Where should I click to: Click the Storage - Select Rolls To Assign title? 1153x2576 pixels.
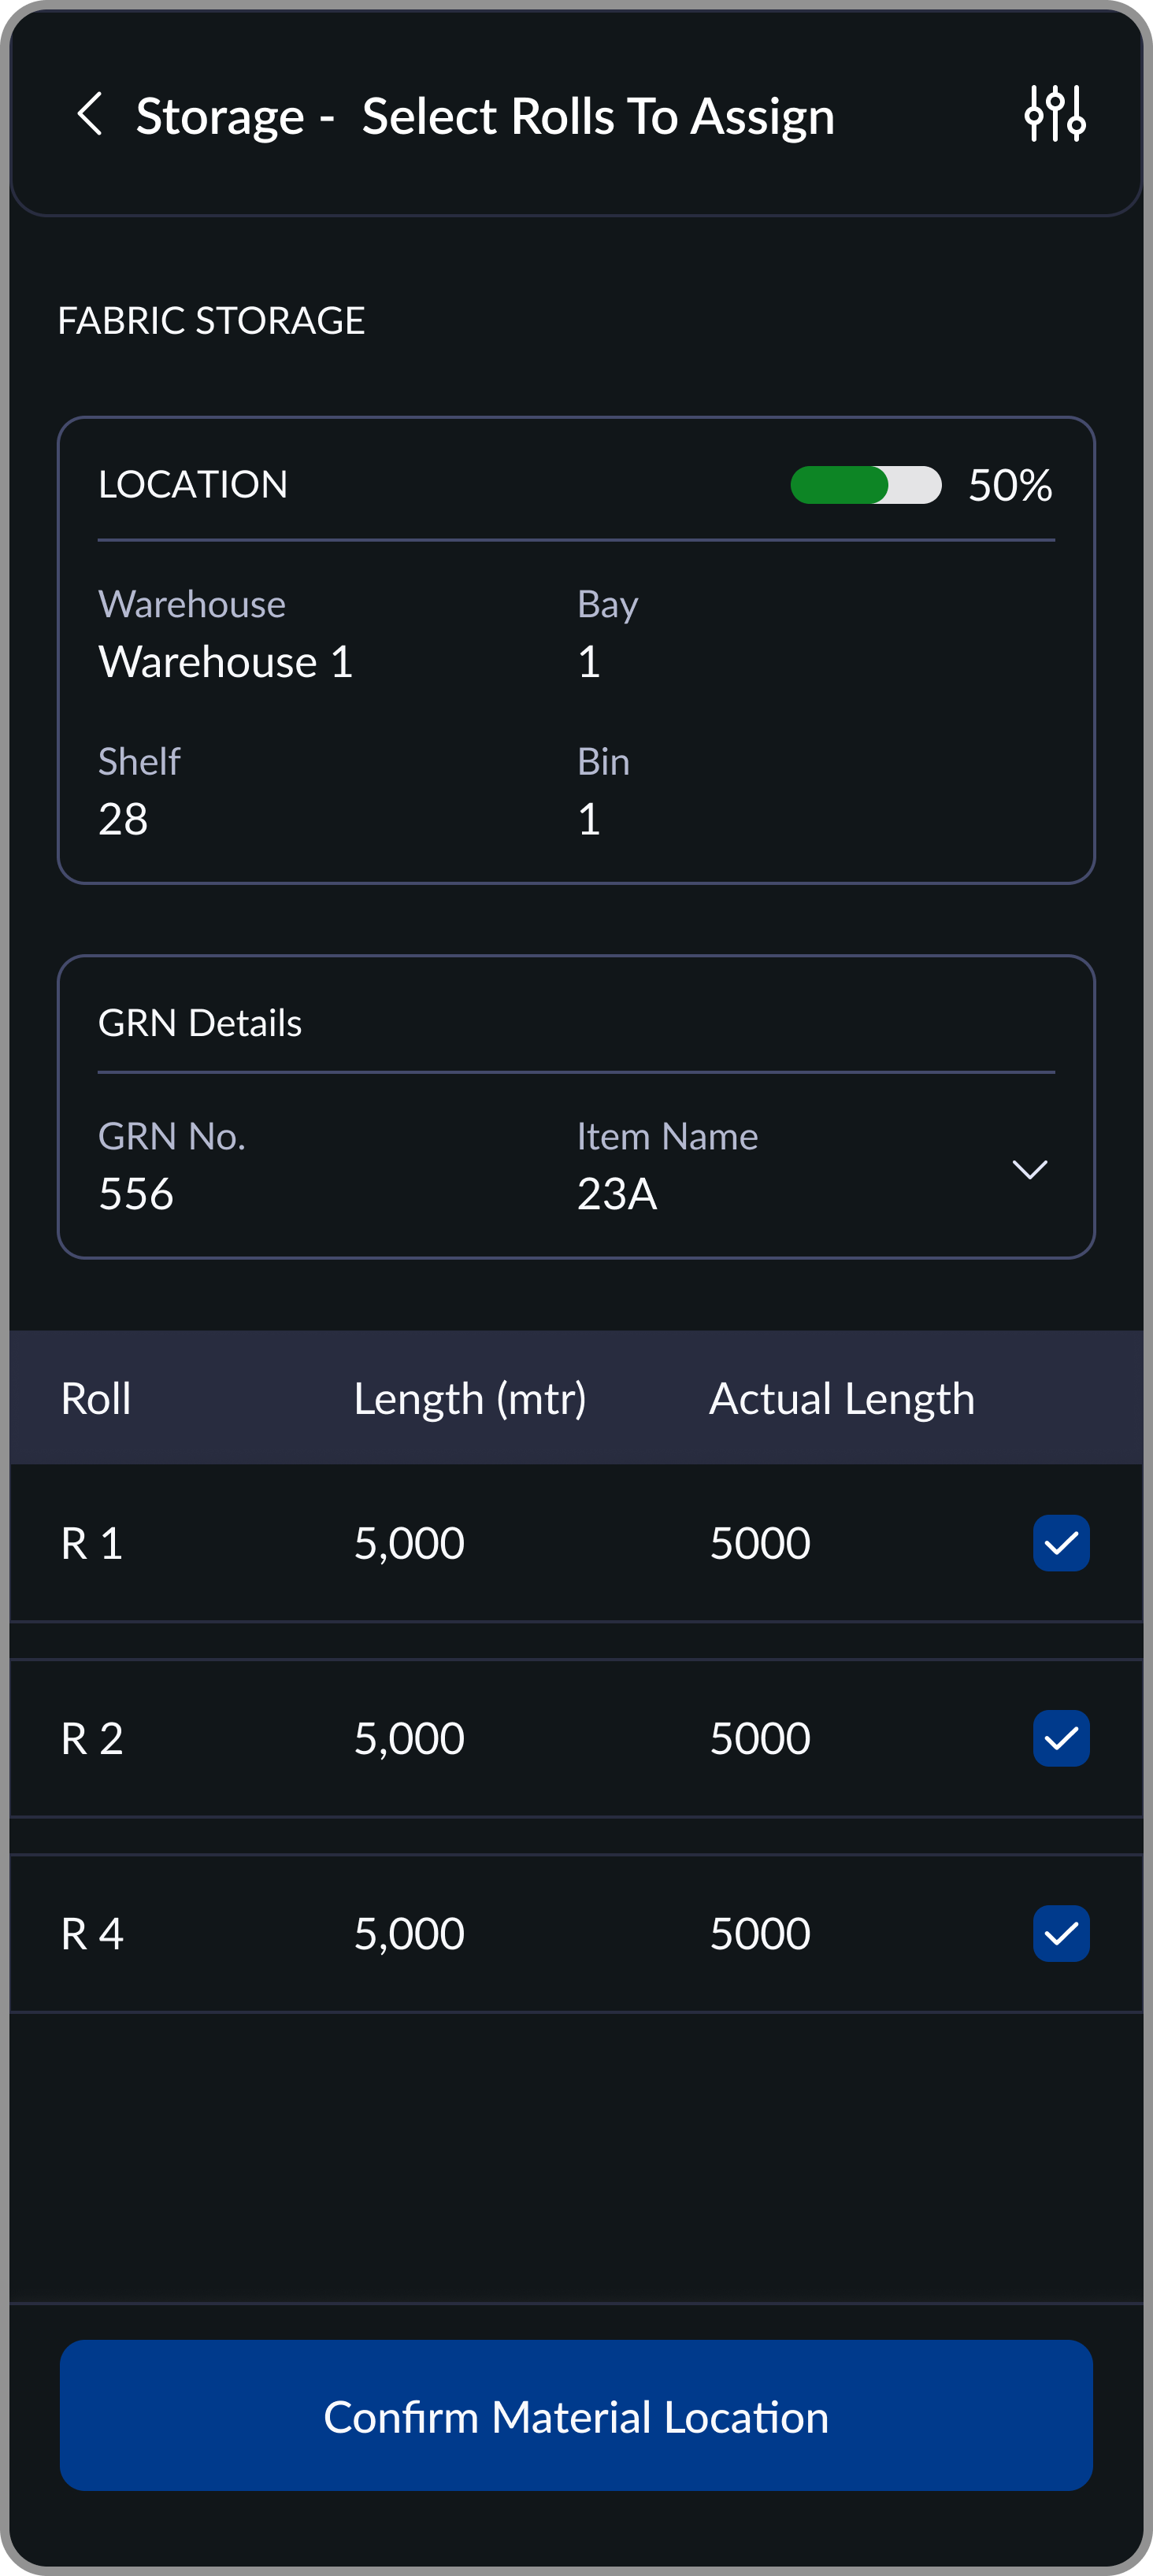[485, 114]
